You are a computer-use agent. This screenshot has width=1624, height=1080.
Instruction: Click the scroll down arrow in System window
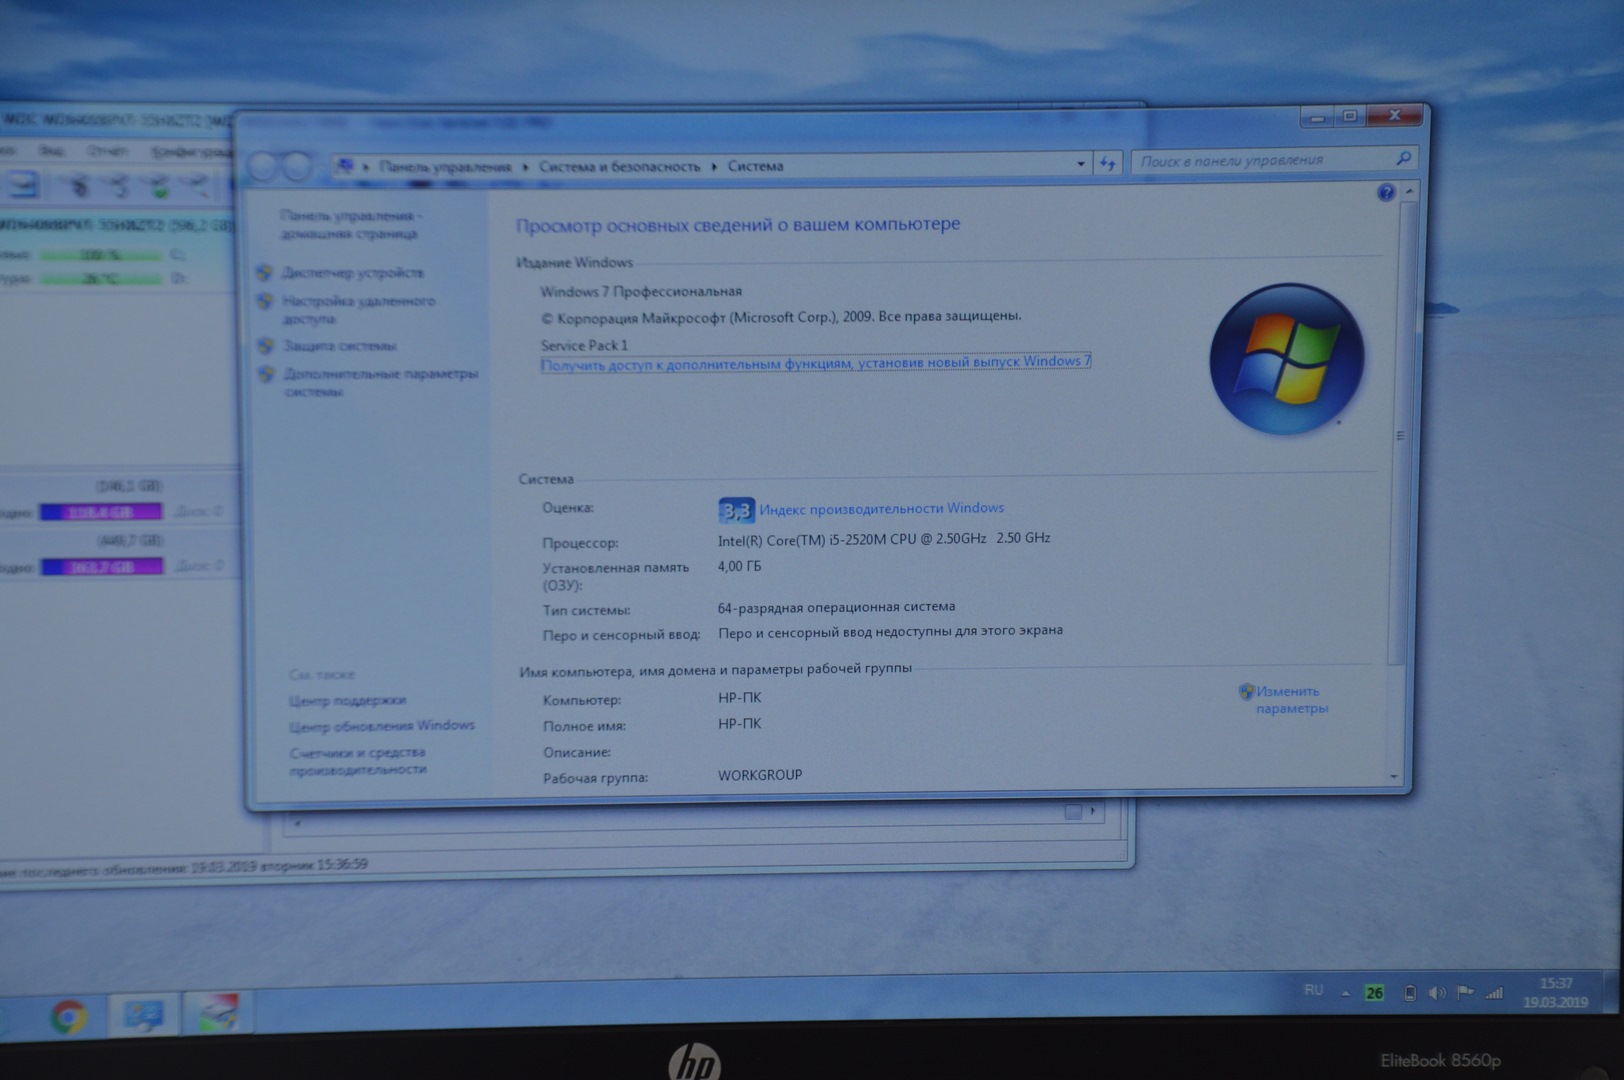click(1394, 777)
